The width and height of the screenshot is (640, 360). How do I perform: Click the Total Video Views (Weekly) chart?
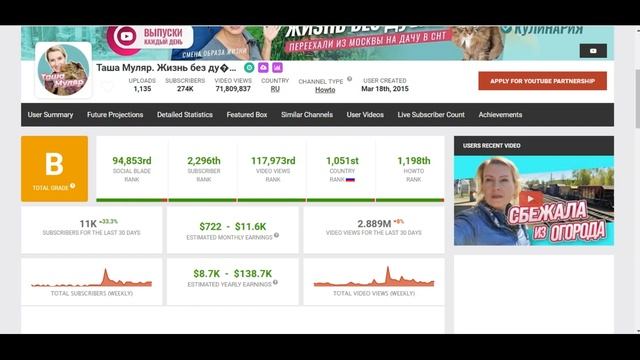[x=374, y=277]
